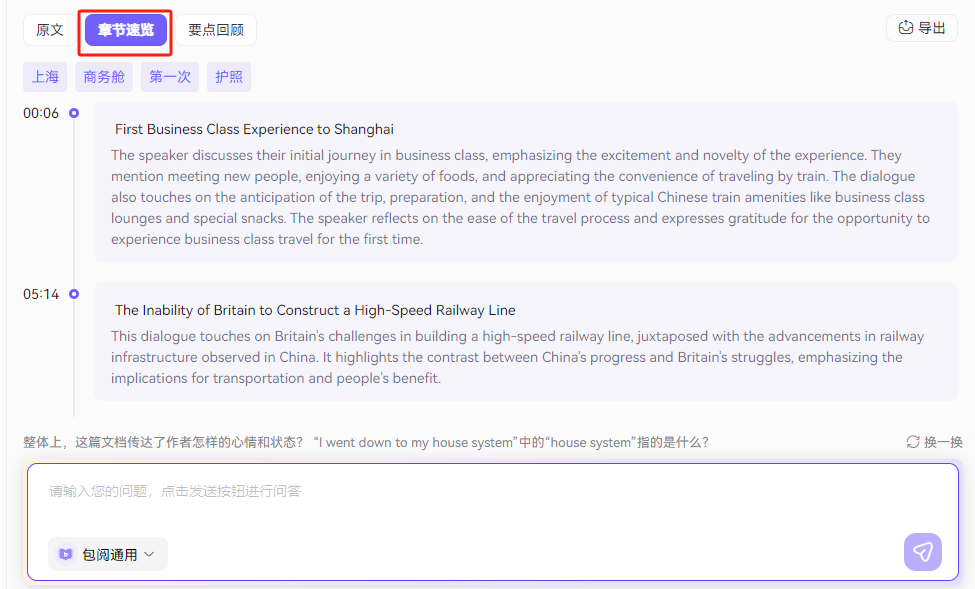Expand the 包阅通用 dropdown chevron
Viewport: 975px width, 589px height.
click(149, 554)
